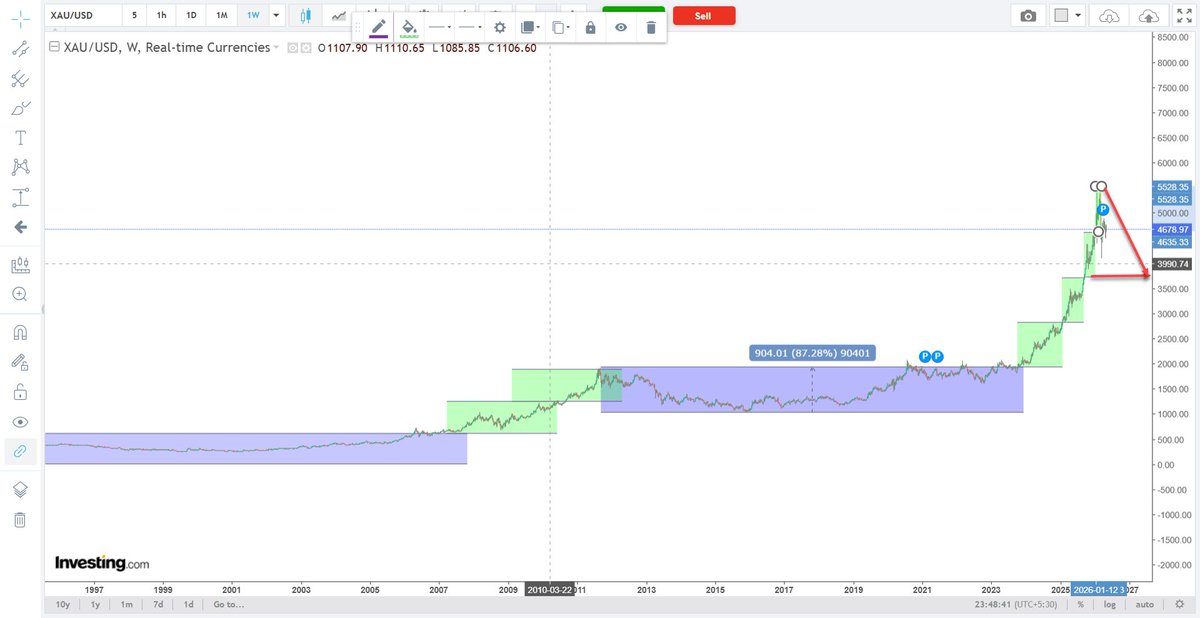
Task: Click the 2010-03-22 time axis marker
Action: click(x=549, y=589)
